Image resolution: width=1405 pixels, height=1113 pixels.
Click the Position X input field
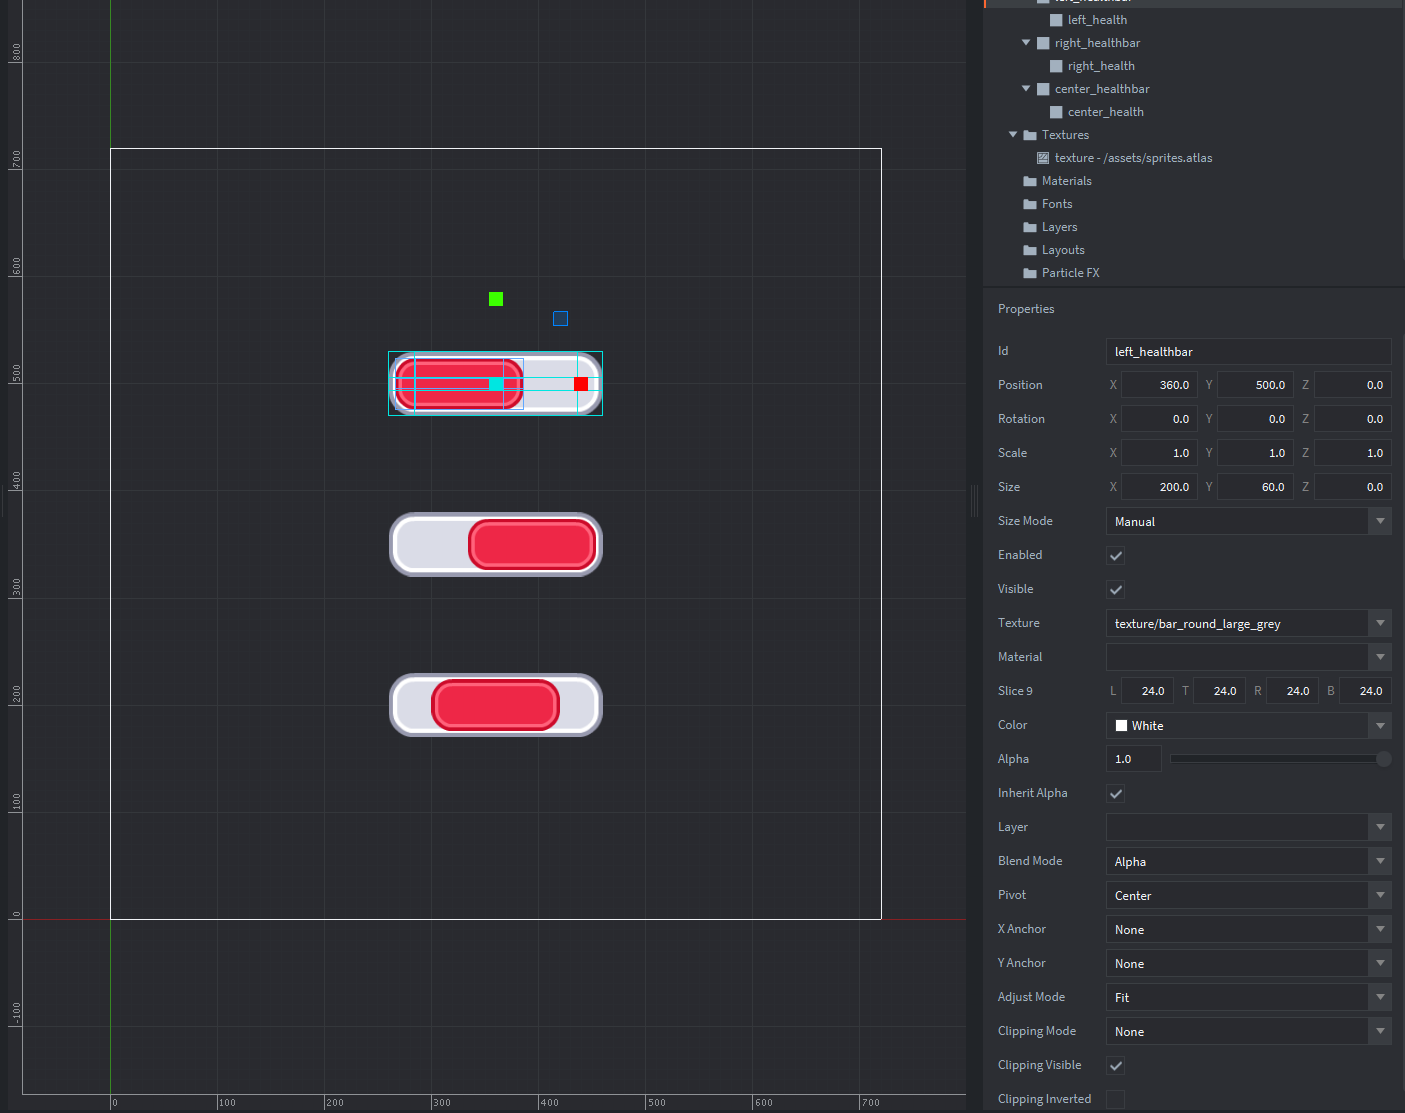pos(1159,385)
